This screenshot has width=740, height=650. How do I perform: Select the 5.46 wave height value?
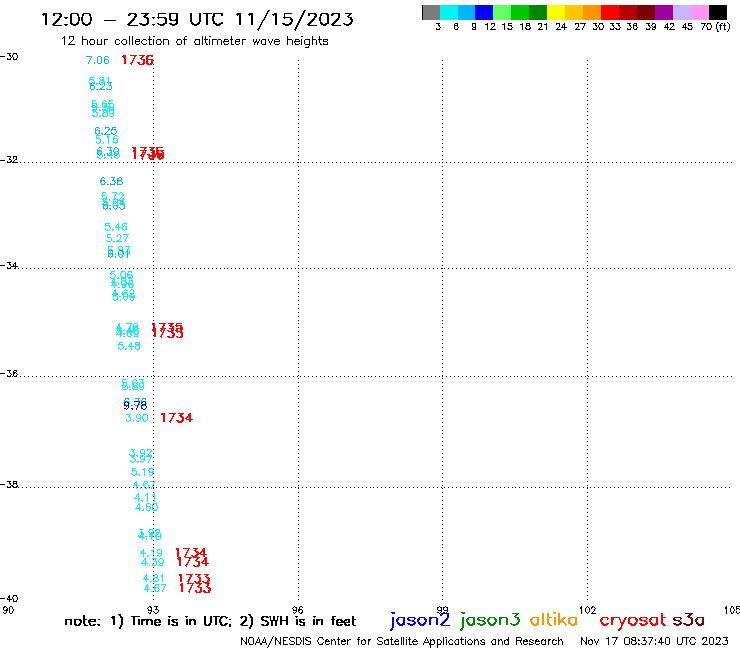[116, 227]
